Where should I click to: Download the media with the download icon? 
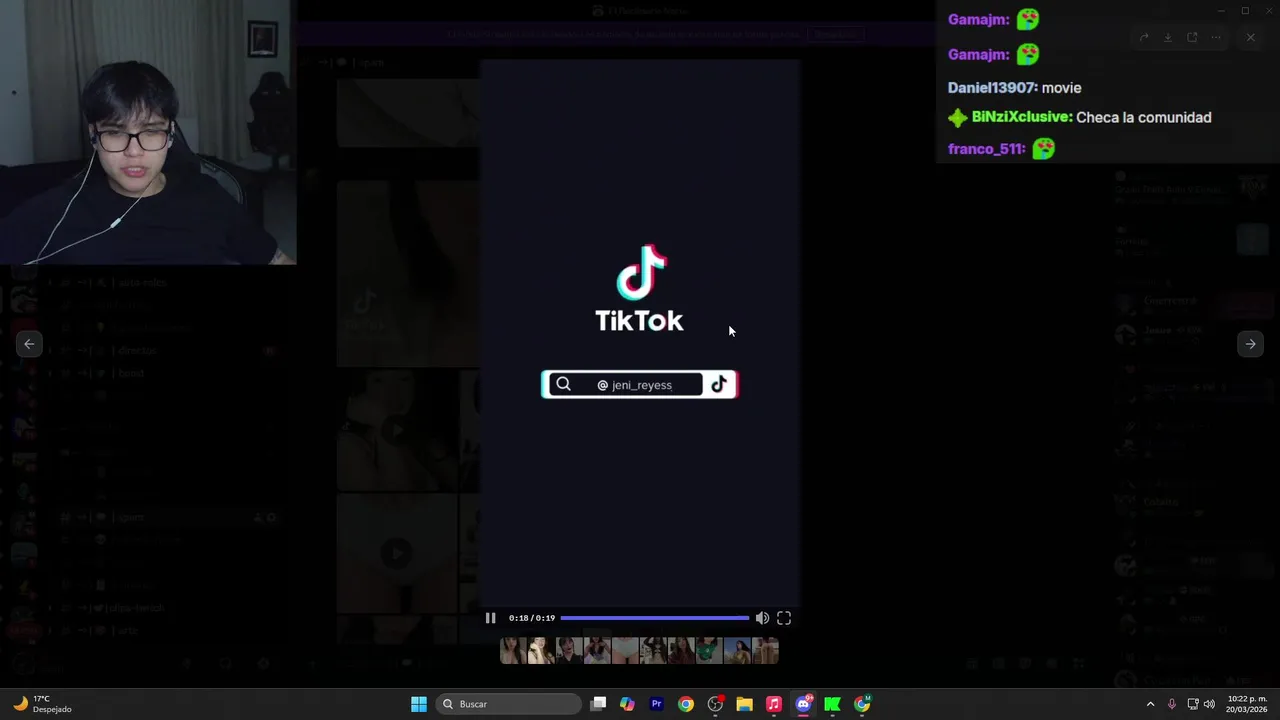pyautogui.click(x=1168, y=38)
